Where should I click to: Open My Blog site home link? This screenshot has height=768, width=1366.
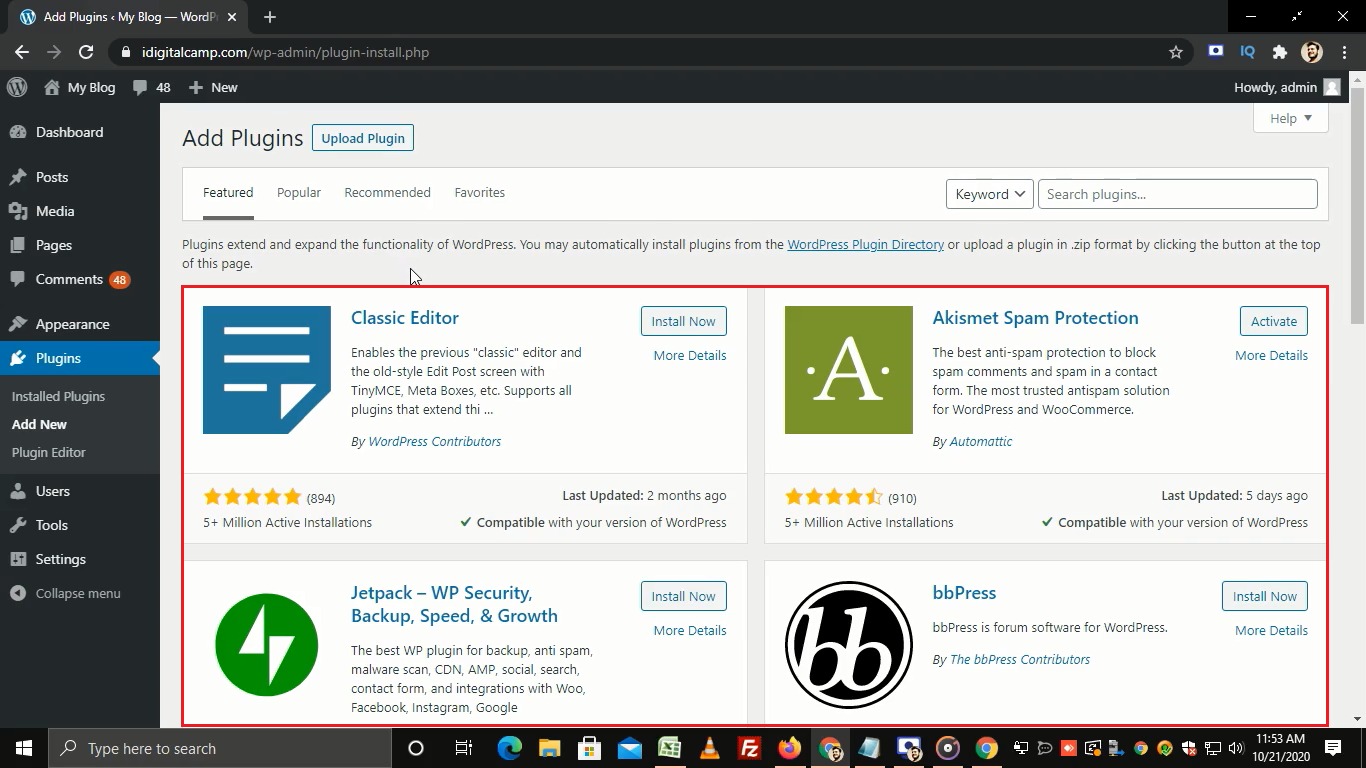tap(80, 87)
